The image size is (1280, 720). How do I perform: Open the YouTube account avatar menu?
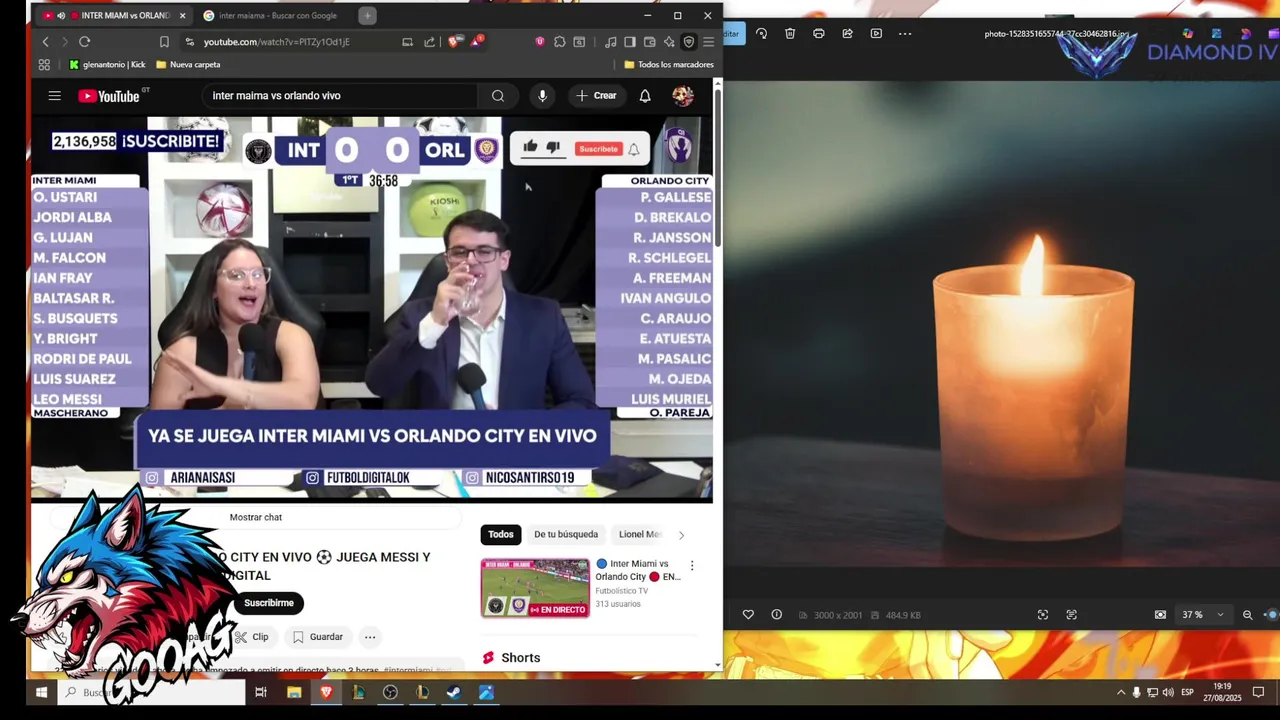click(x=683, y=96)
